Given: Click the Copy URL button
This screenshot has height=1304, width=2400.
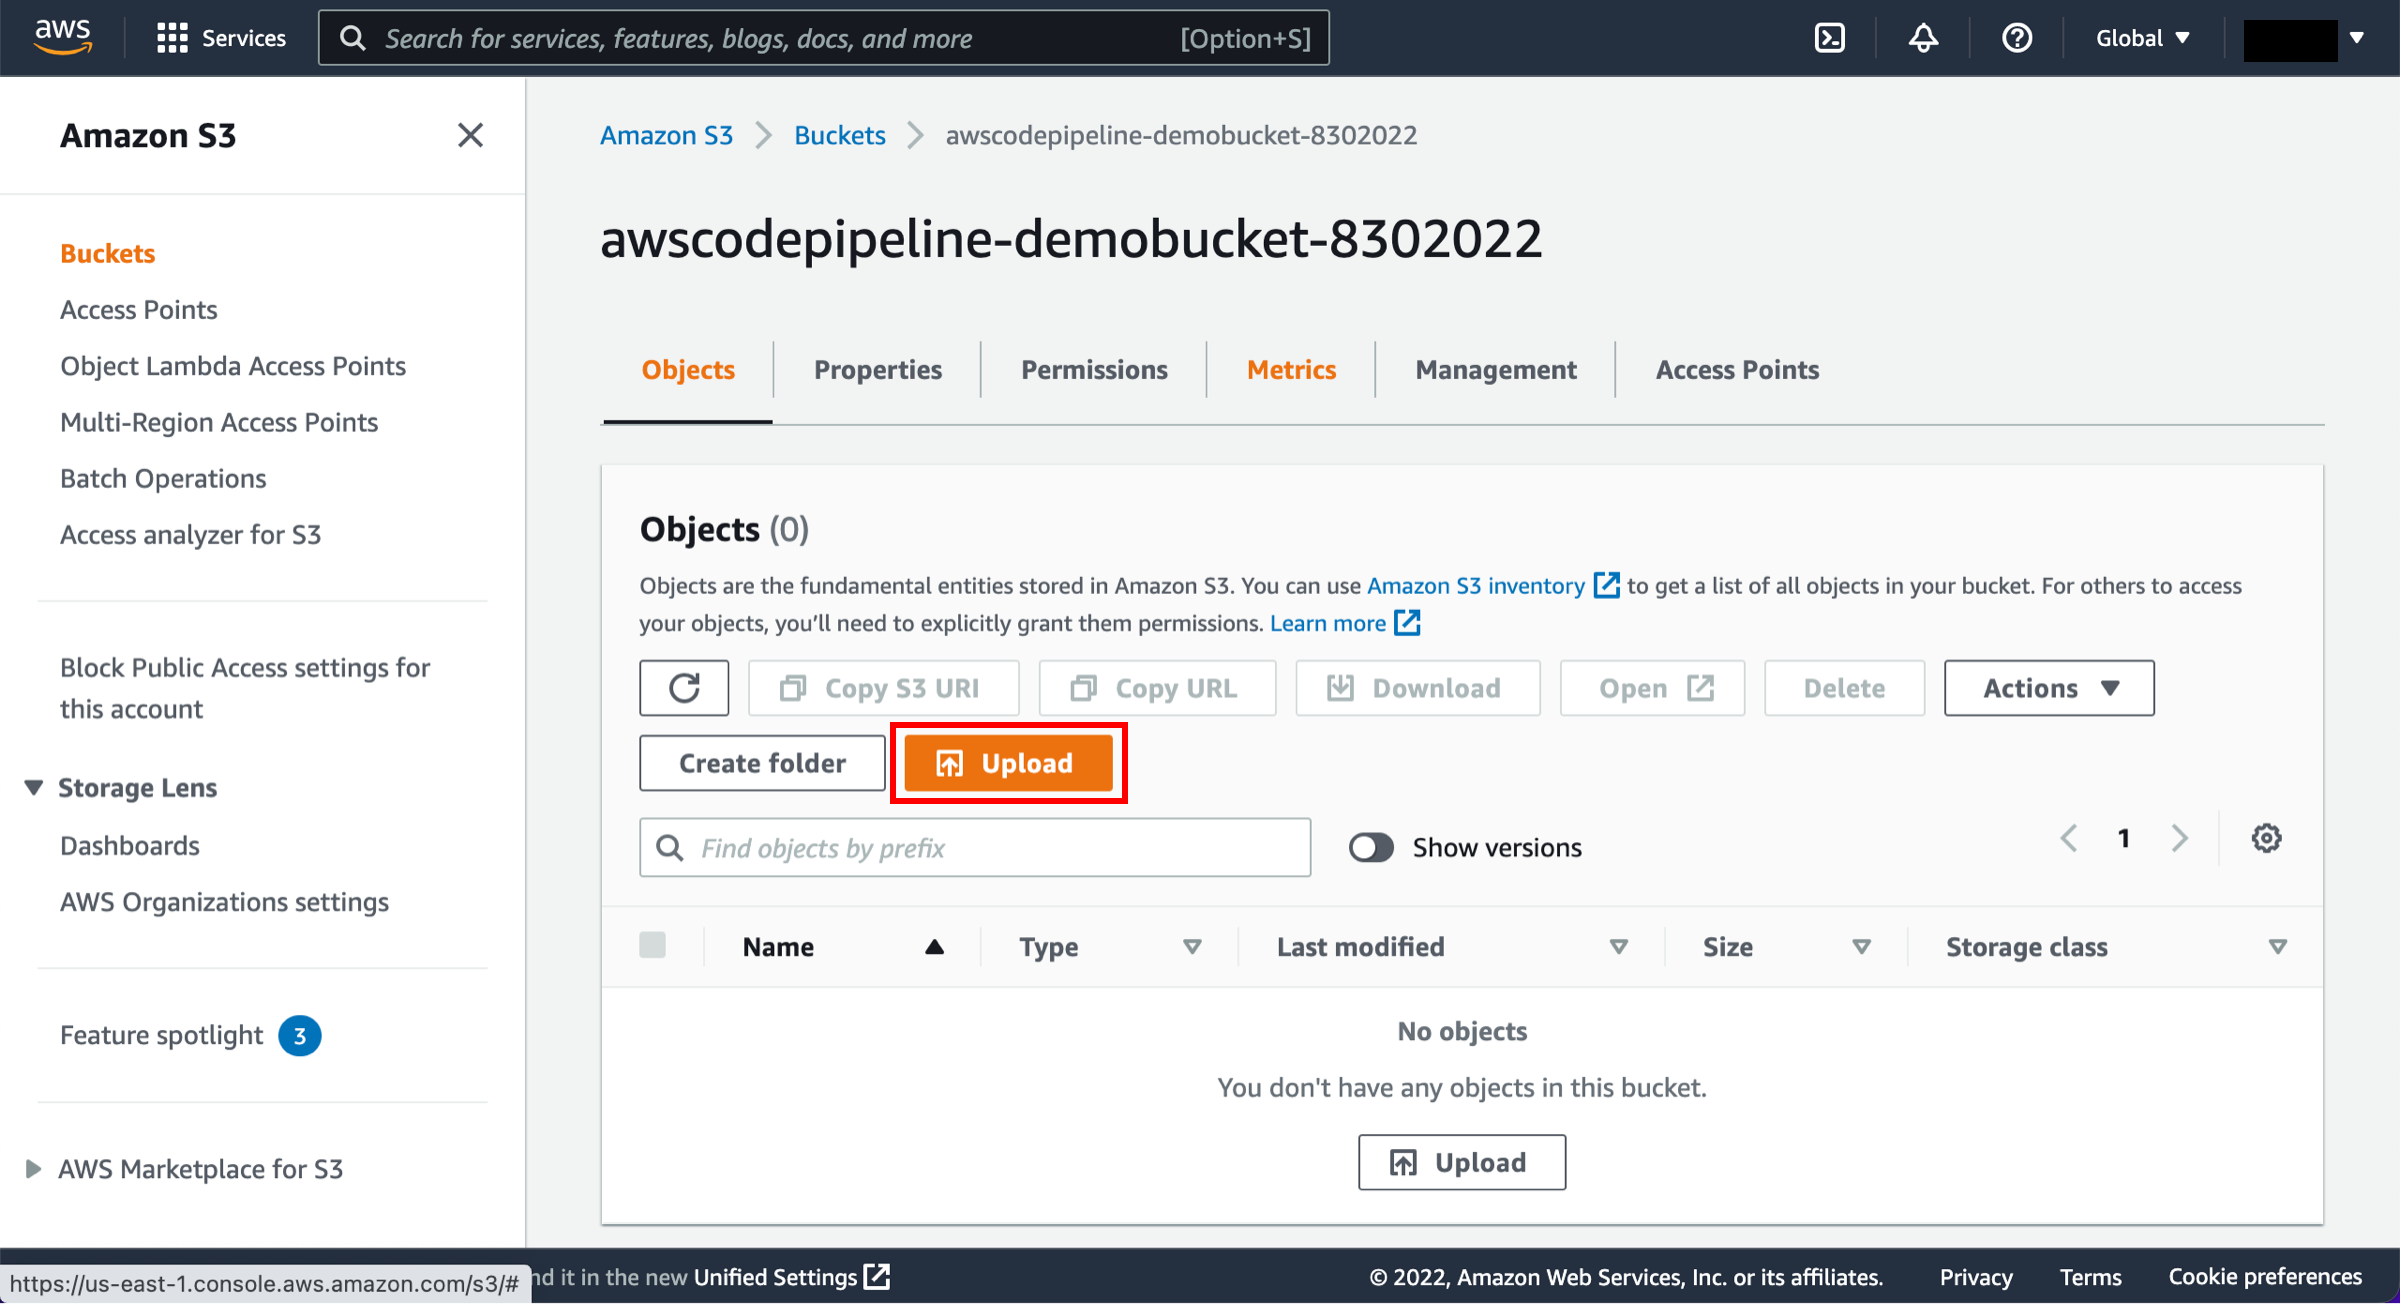Looking at the screenshot, I should 1157,688.
